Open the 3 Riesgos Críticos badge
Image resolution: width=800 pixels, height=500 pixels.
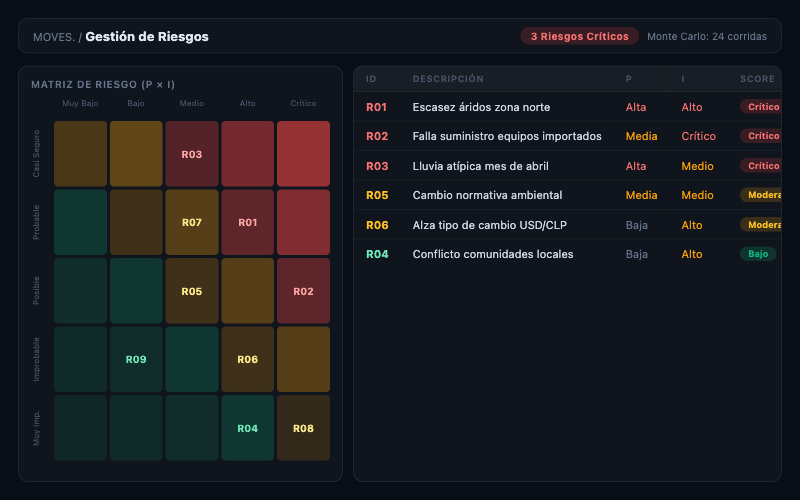click(x=580, y=36)
